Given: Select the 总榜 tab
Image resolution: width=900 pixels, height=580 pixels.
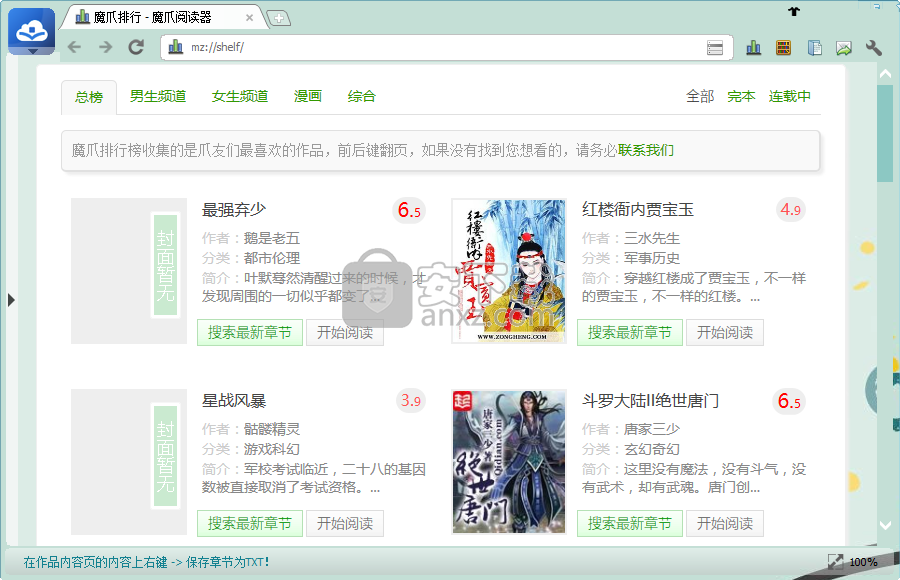Looking at the screenshot, I should point(89,97).
